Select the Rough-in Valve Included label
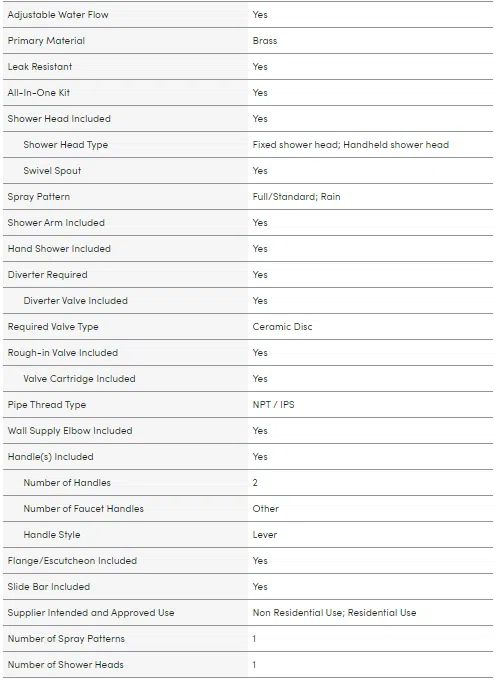Image resolution: width=499 pixels, height=682 pixels. click(63, 353)
